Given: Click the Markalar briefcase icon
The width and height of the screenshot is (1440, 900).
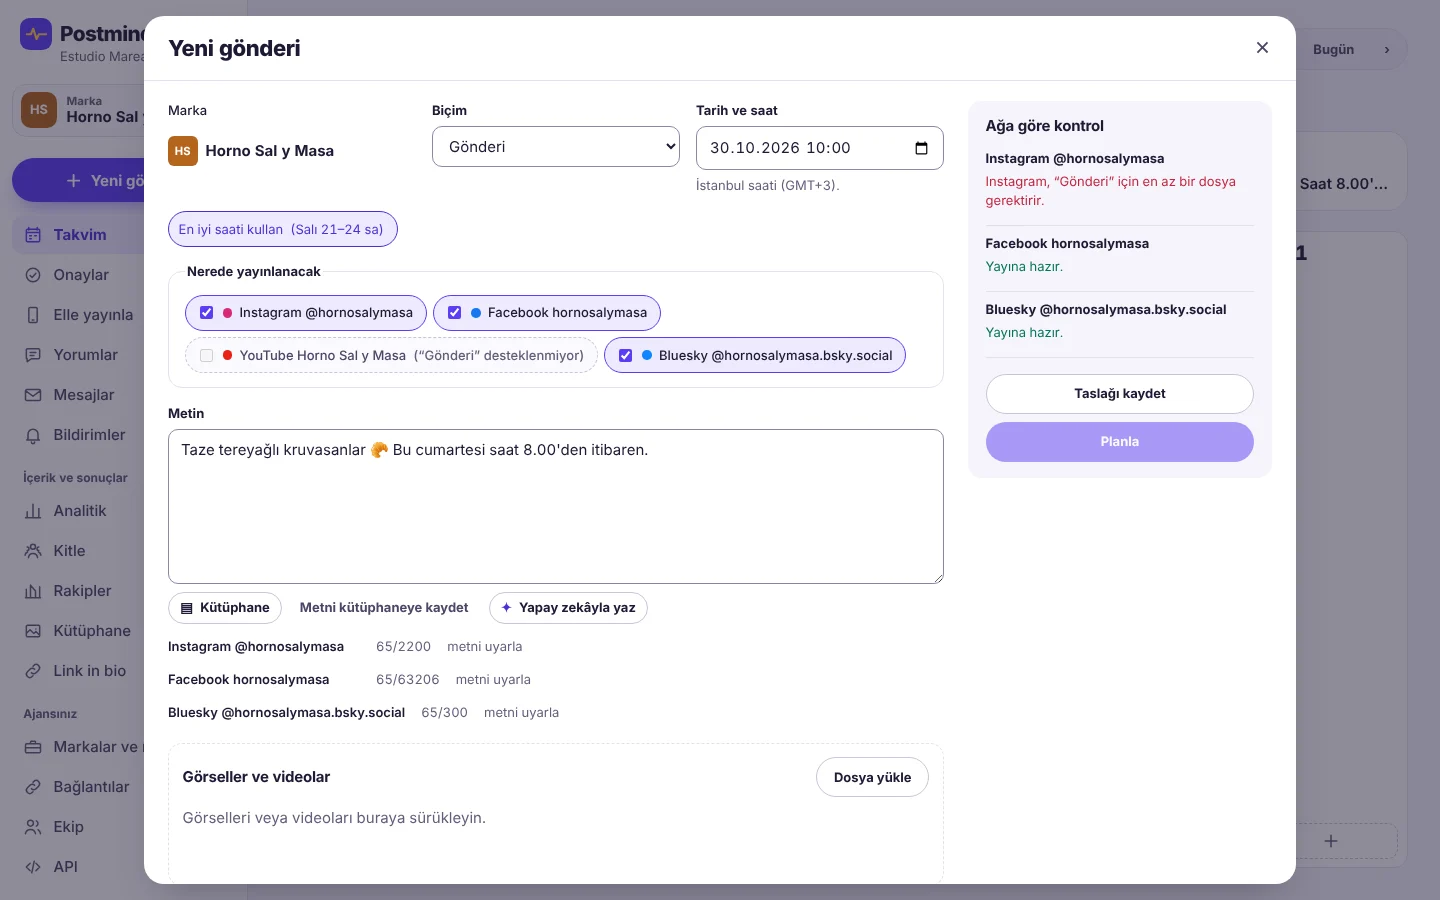Looking at the screenshot, I should point(33,747).
